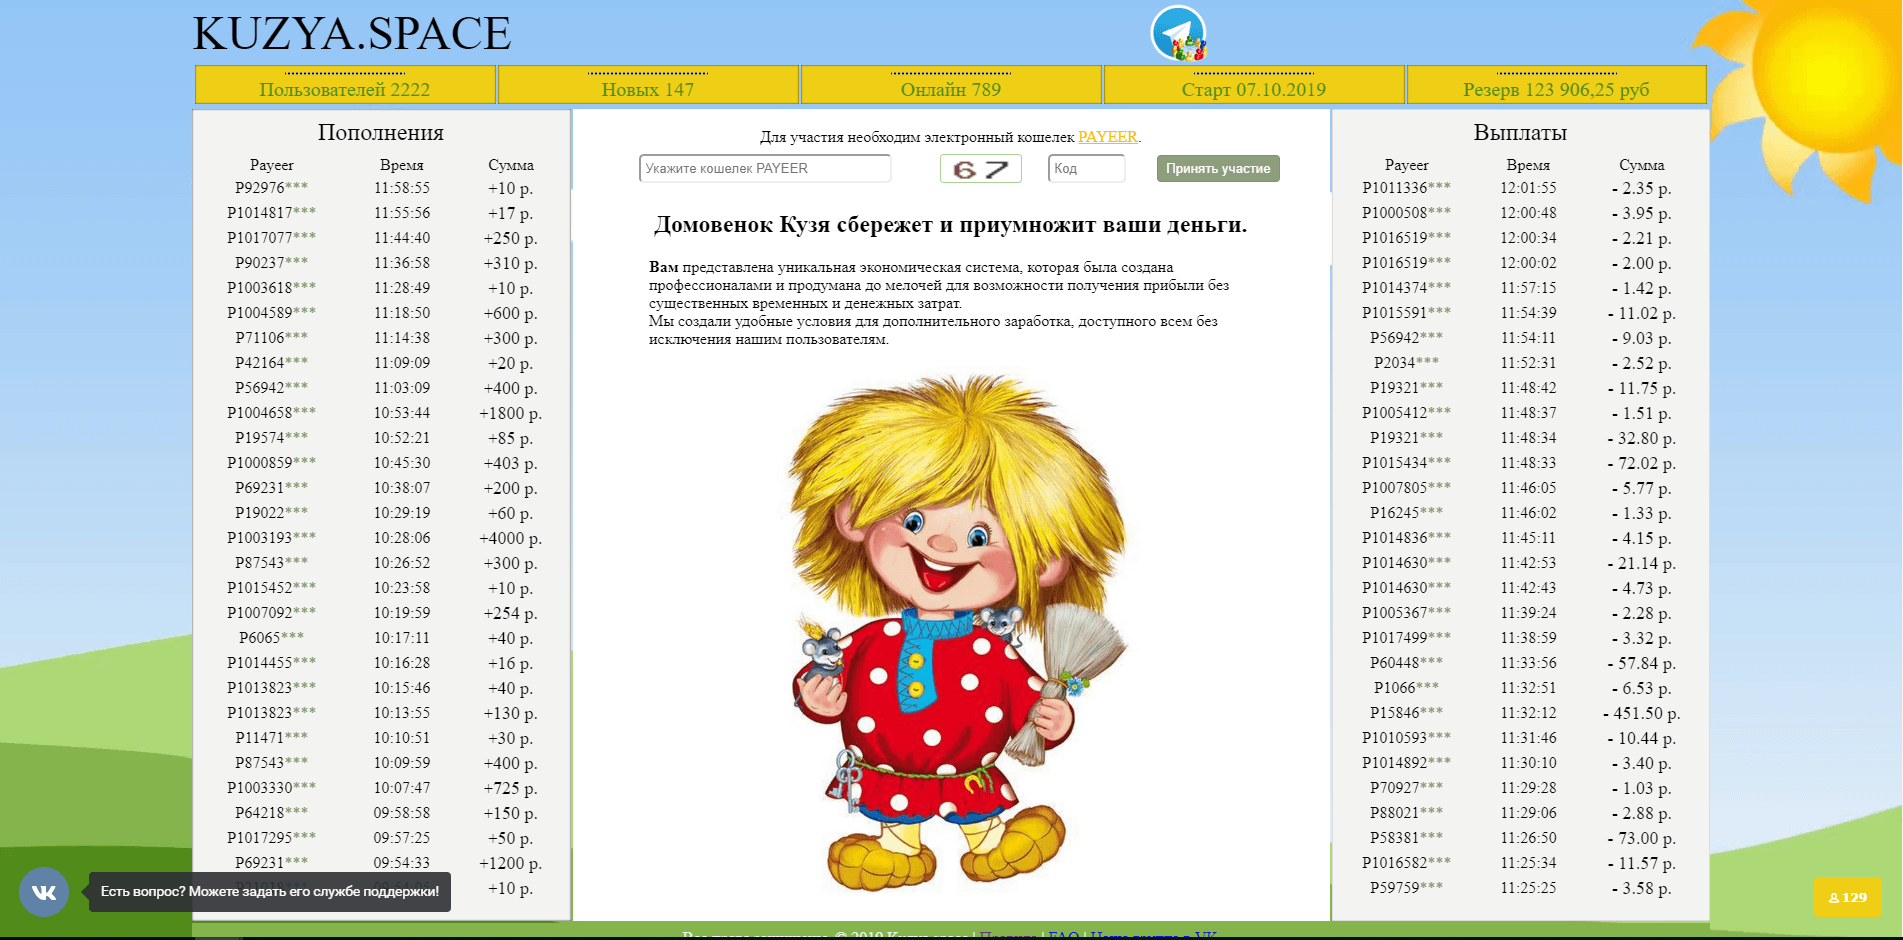Viewport: 1903px width, 940px height.
Task: Click the "Укажите кошелек PAYEER" input field
Action: click(764, 168)
